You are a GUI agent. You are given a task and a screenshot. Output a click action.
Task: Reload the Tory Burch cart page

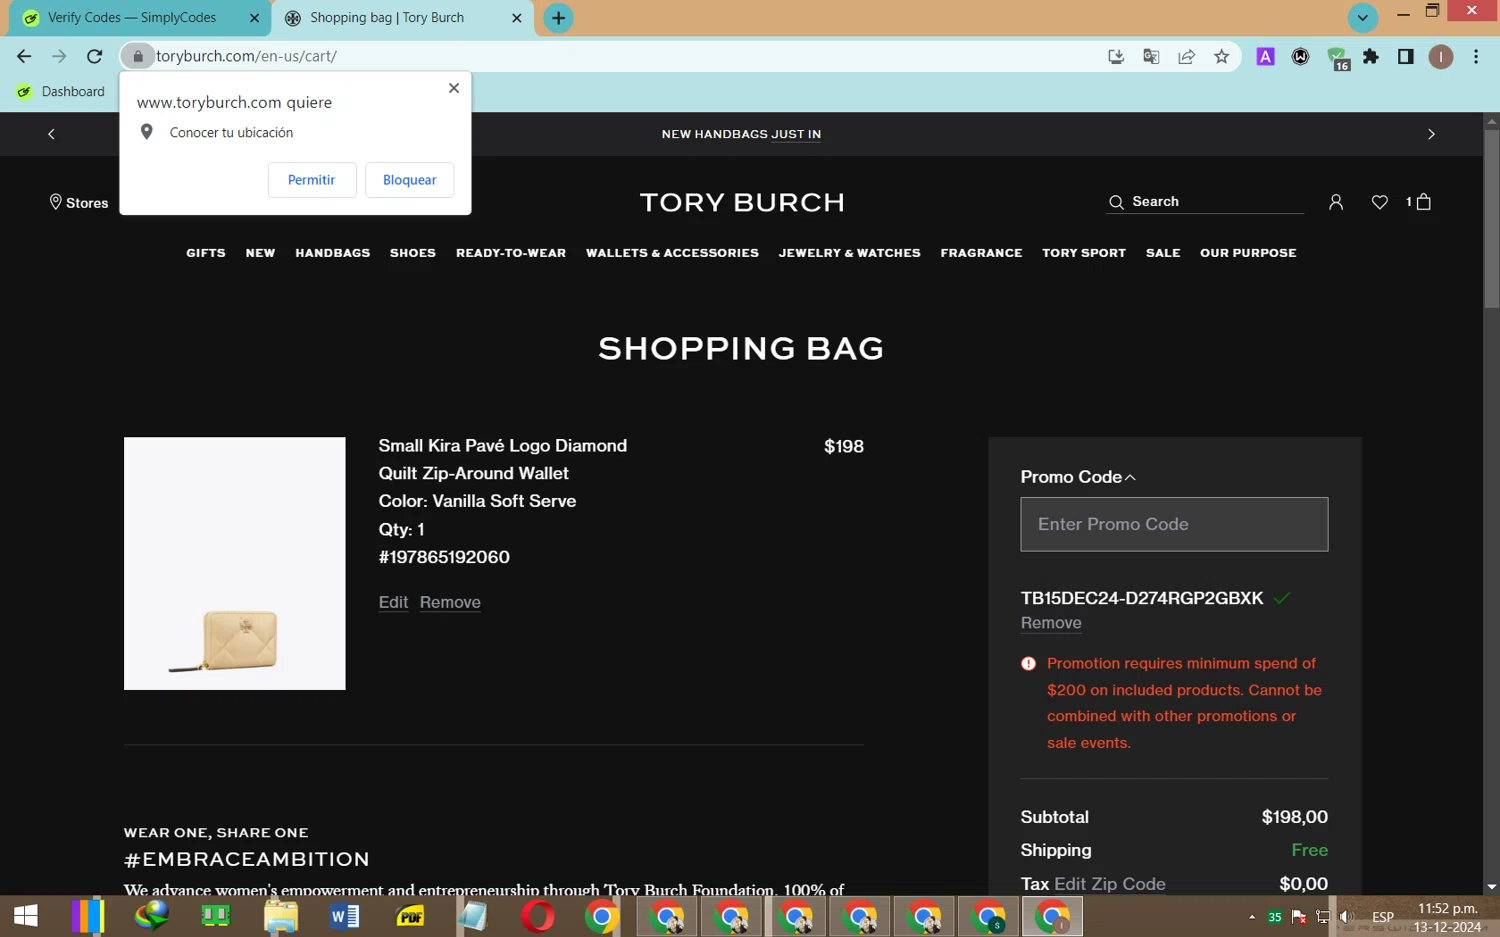coord(94,56)
